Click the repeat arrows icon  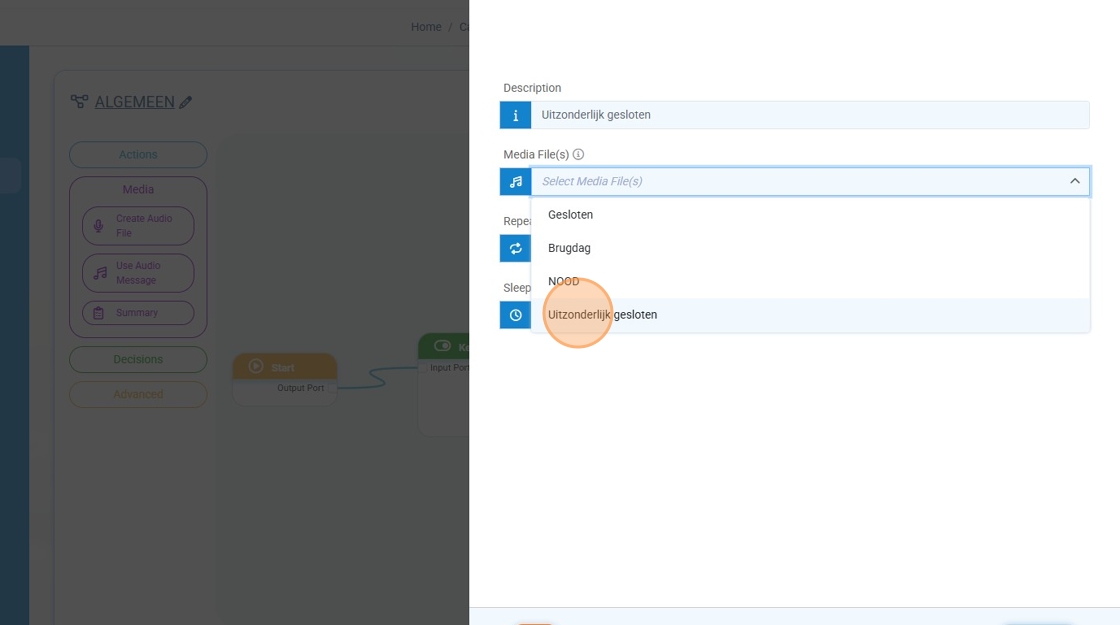point(515,248)
